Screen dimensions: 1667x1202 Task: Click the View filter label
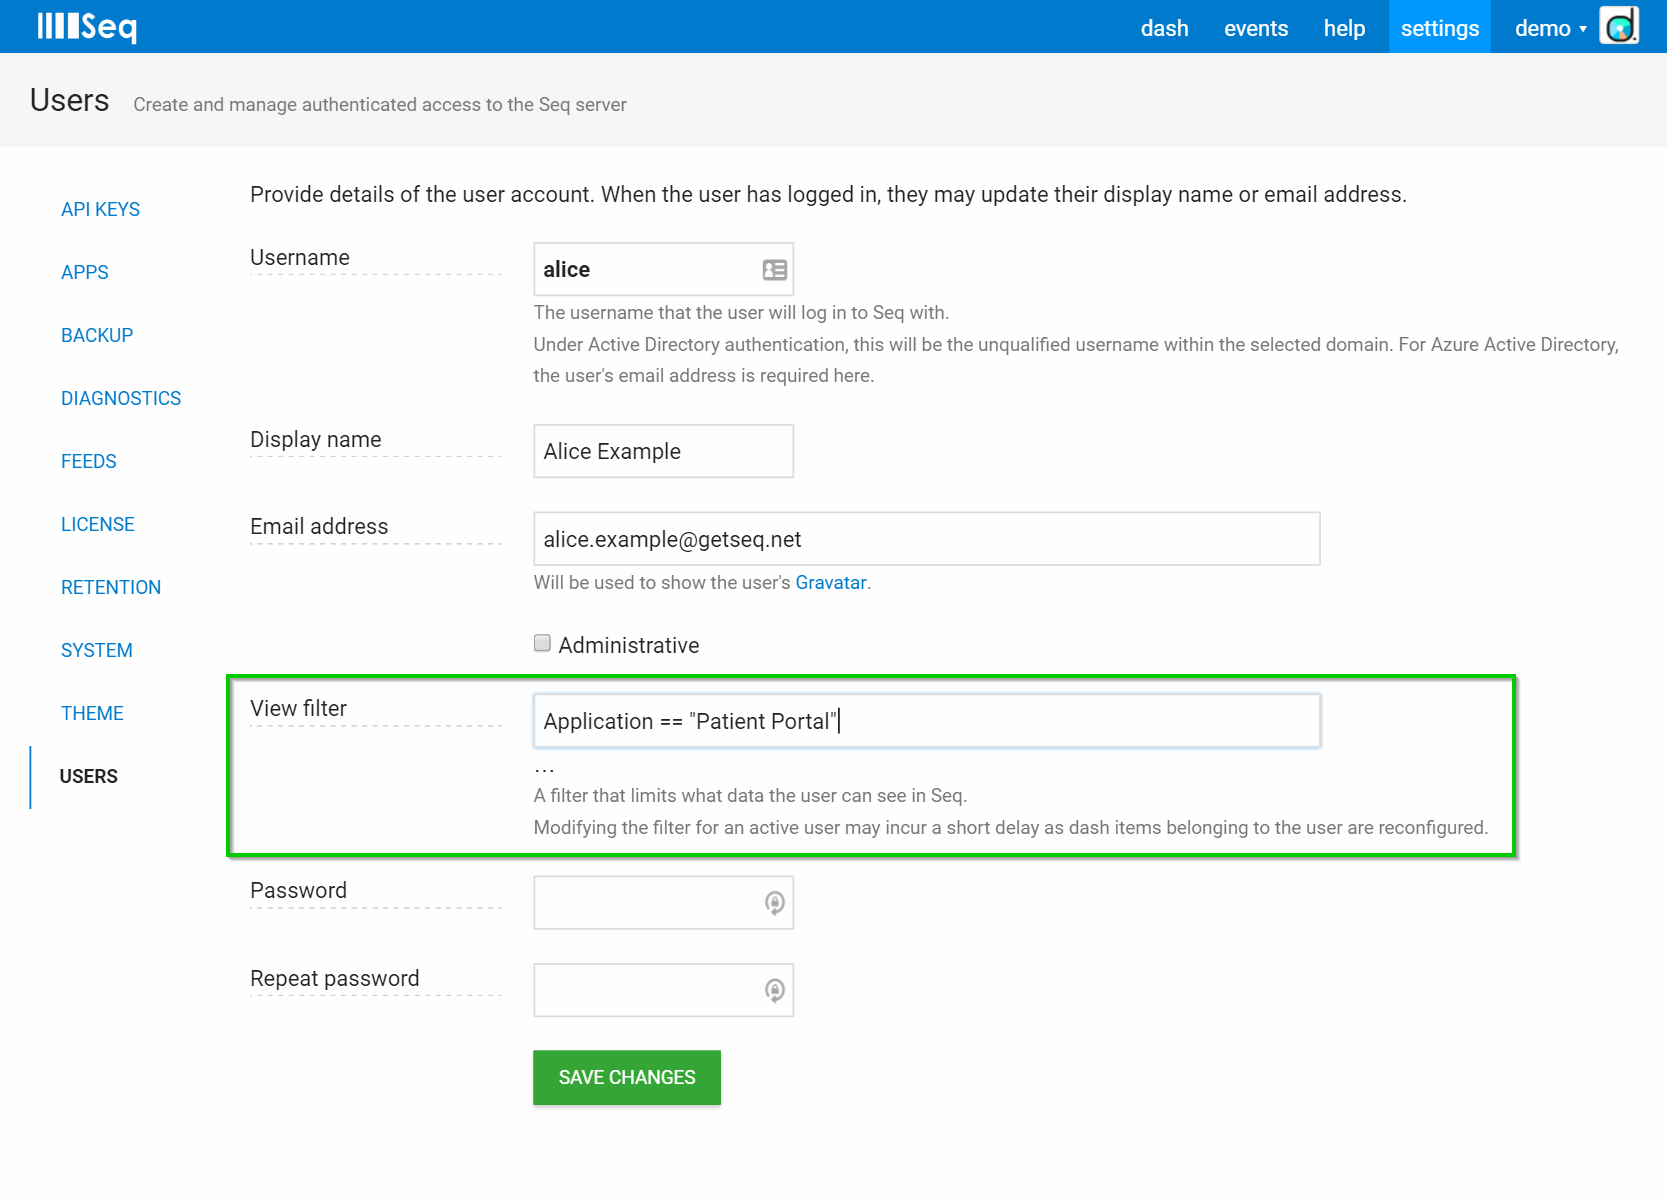(x=298, y=708)
